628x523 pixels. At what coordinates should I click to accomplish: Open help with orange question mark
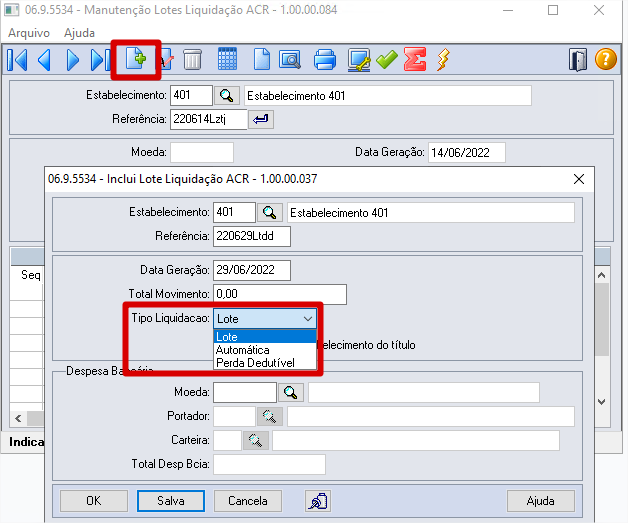point(606,59)
